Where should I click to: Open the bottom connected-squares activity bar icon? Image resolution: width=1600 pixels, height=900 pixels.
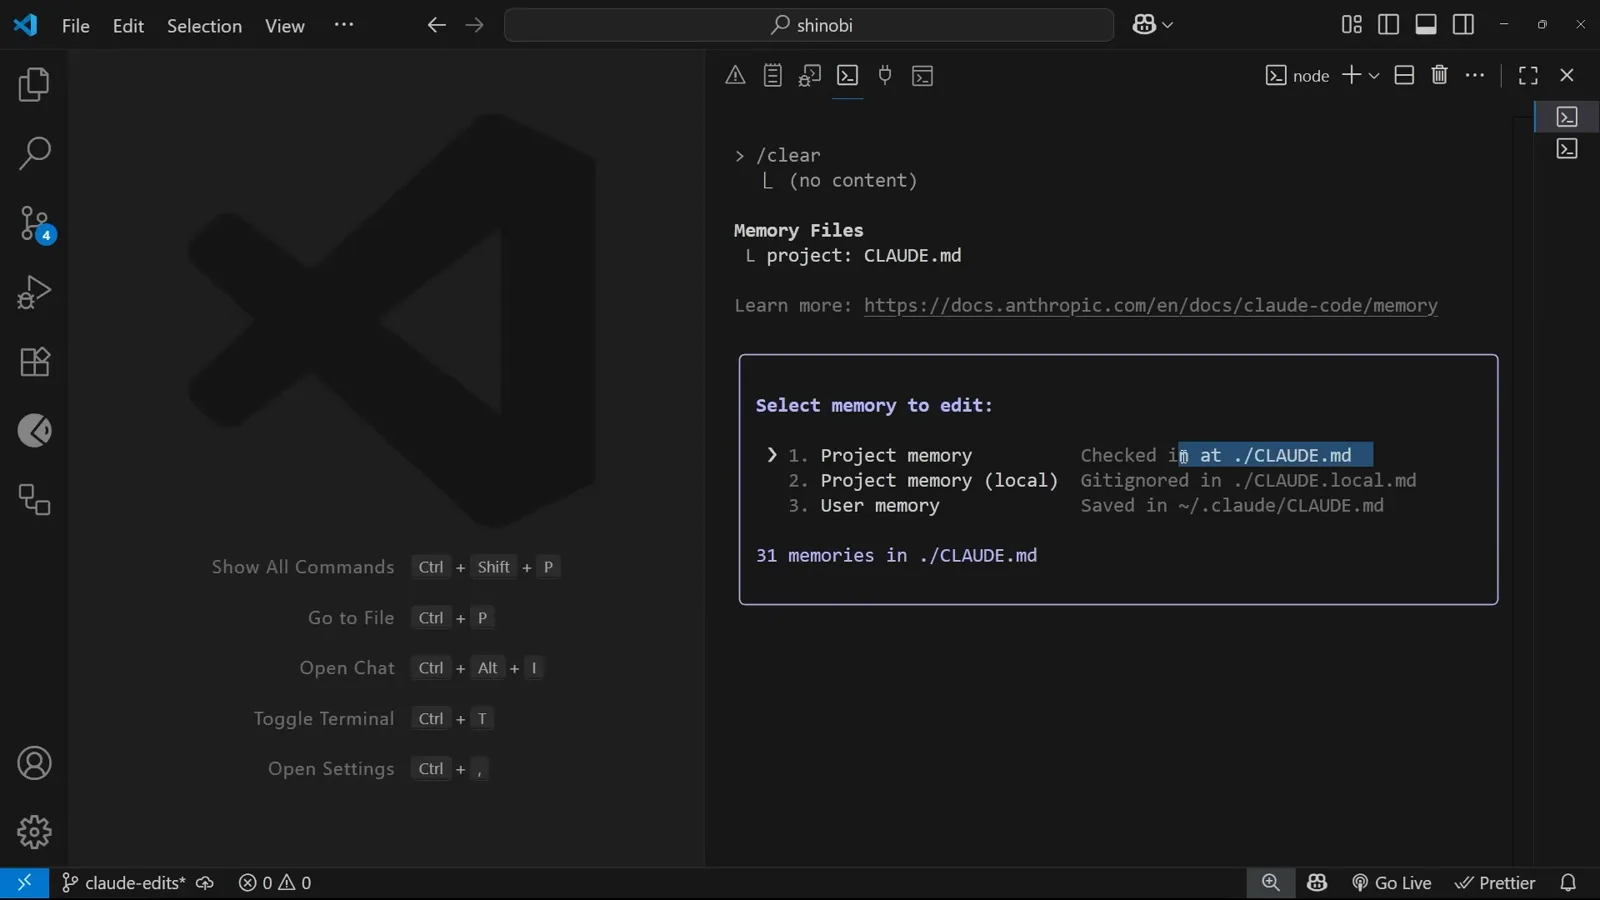point(34,500)
